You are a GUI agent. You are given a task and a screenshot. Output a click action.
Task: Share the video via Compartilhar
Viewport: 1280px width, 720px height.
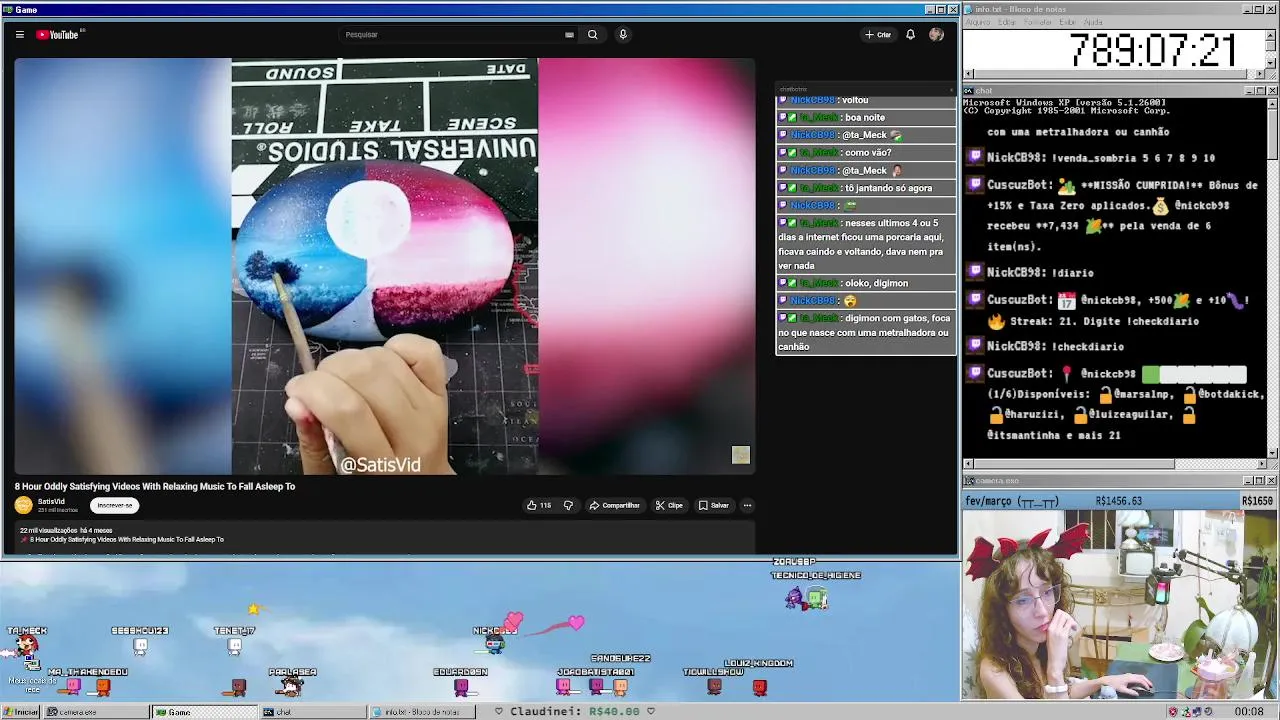[614, 505]
